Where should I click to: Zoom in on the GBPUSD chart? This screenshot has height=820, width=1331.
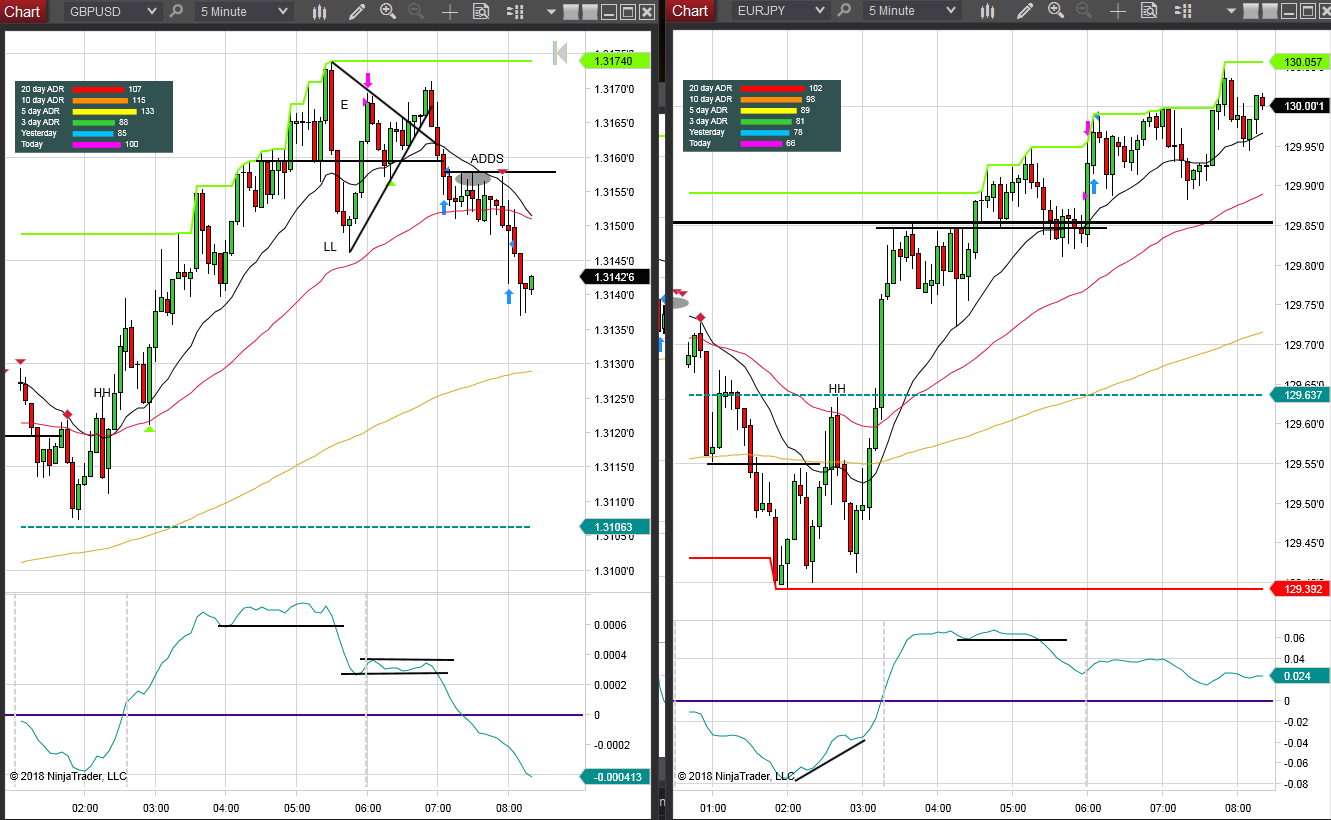388,11
